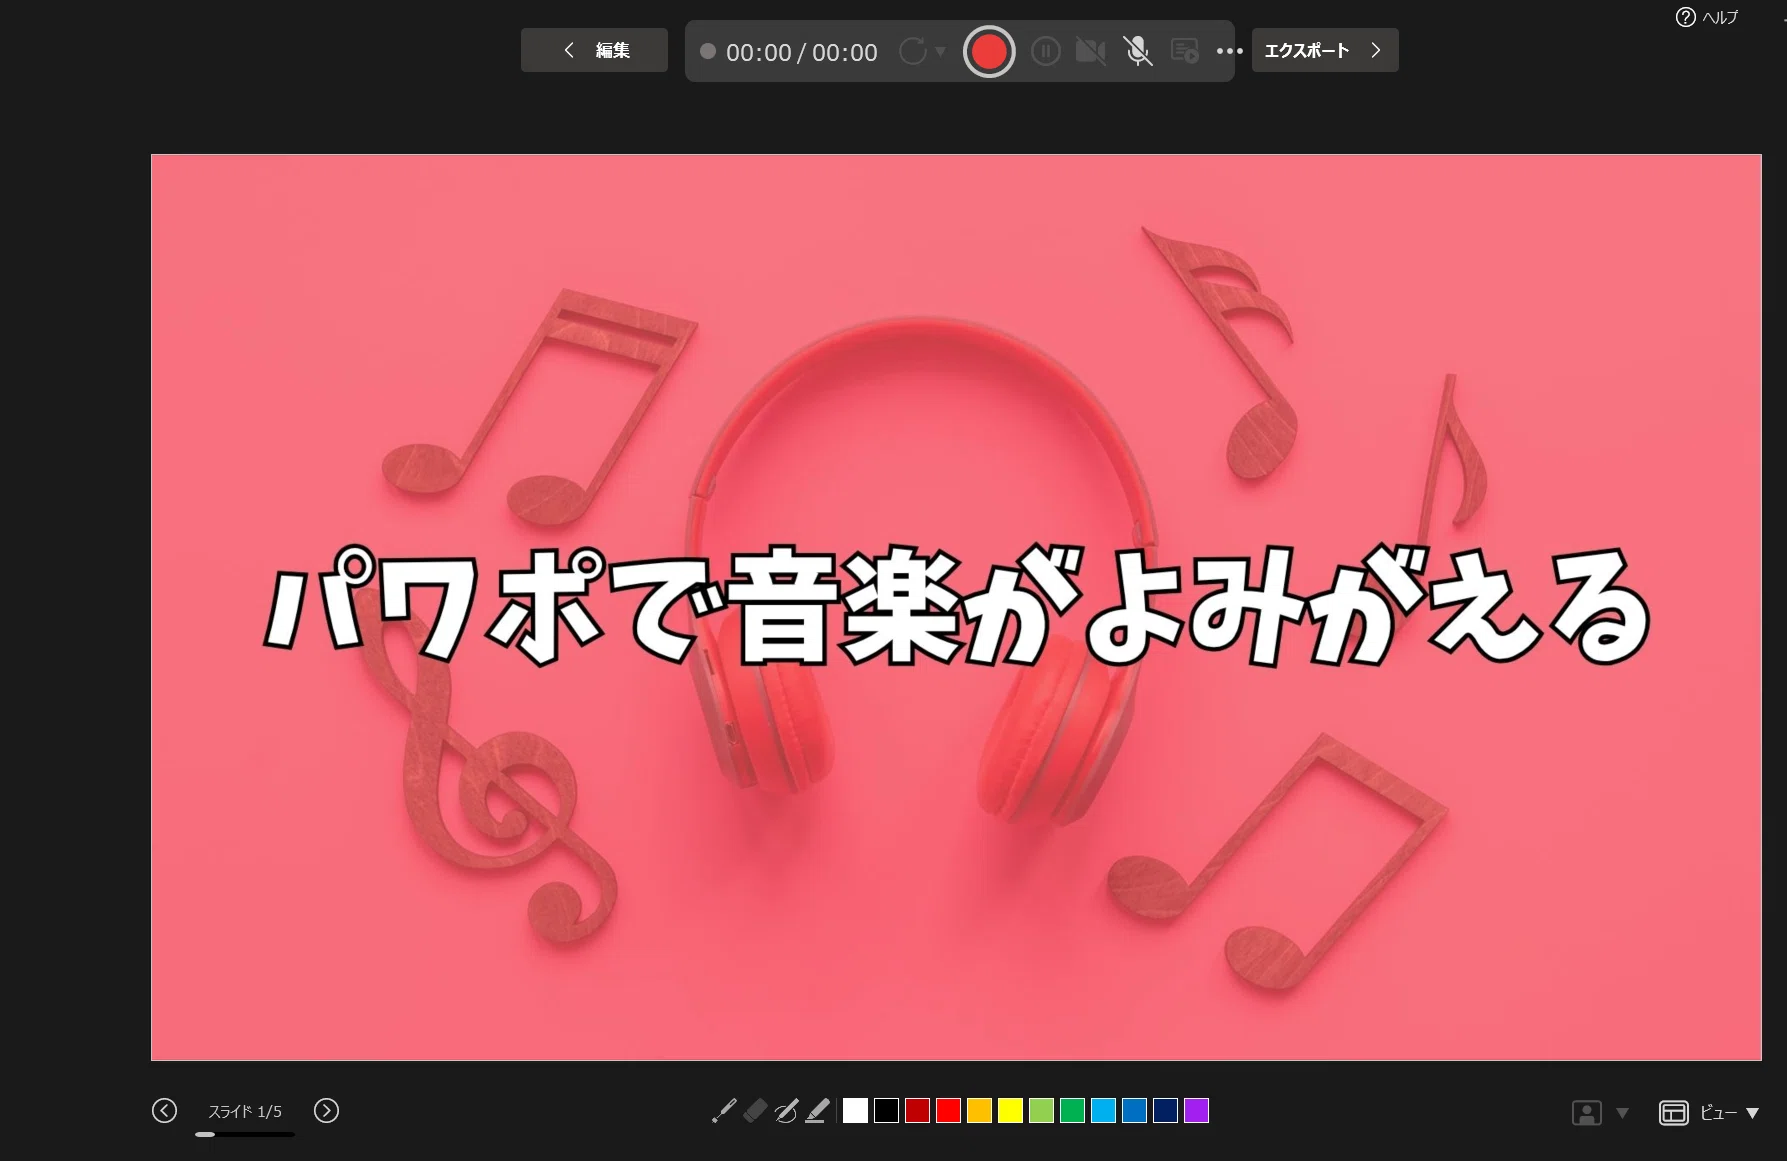Screen dimensions: 1787x1161
Task: Start recording with the red record button
Action: 989,51
